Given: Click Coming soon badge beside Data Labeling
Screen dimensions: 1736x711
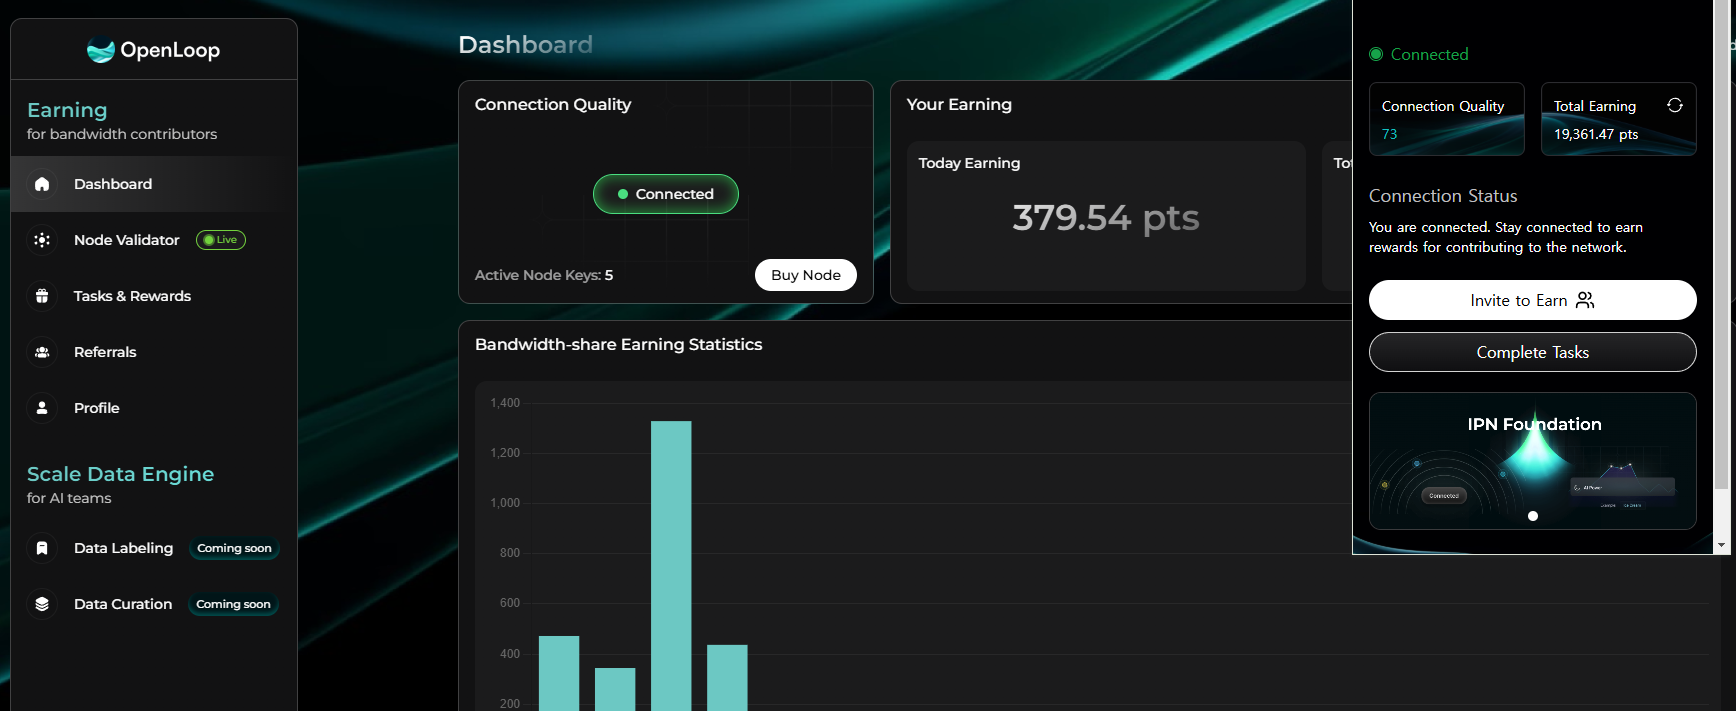Looking at the screenshot, I should pos(234,548).
